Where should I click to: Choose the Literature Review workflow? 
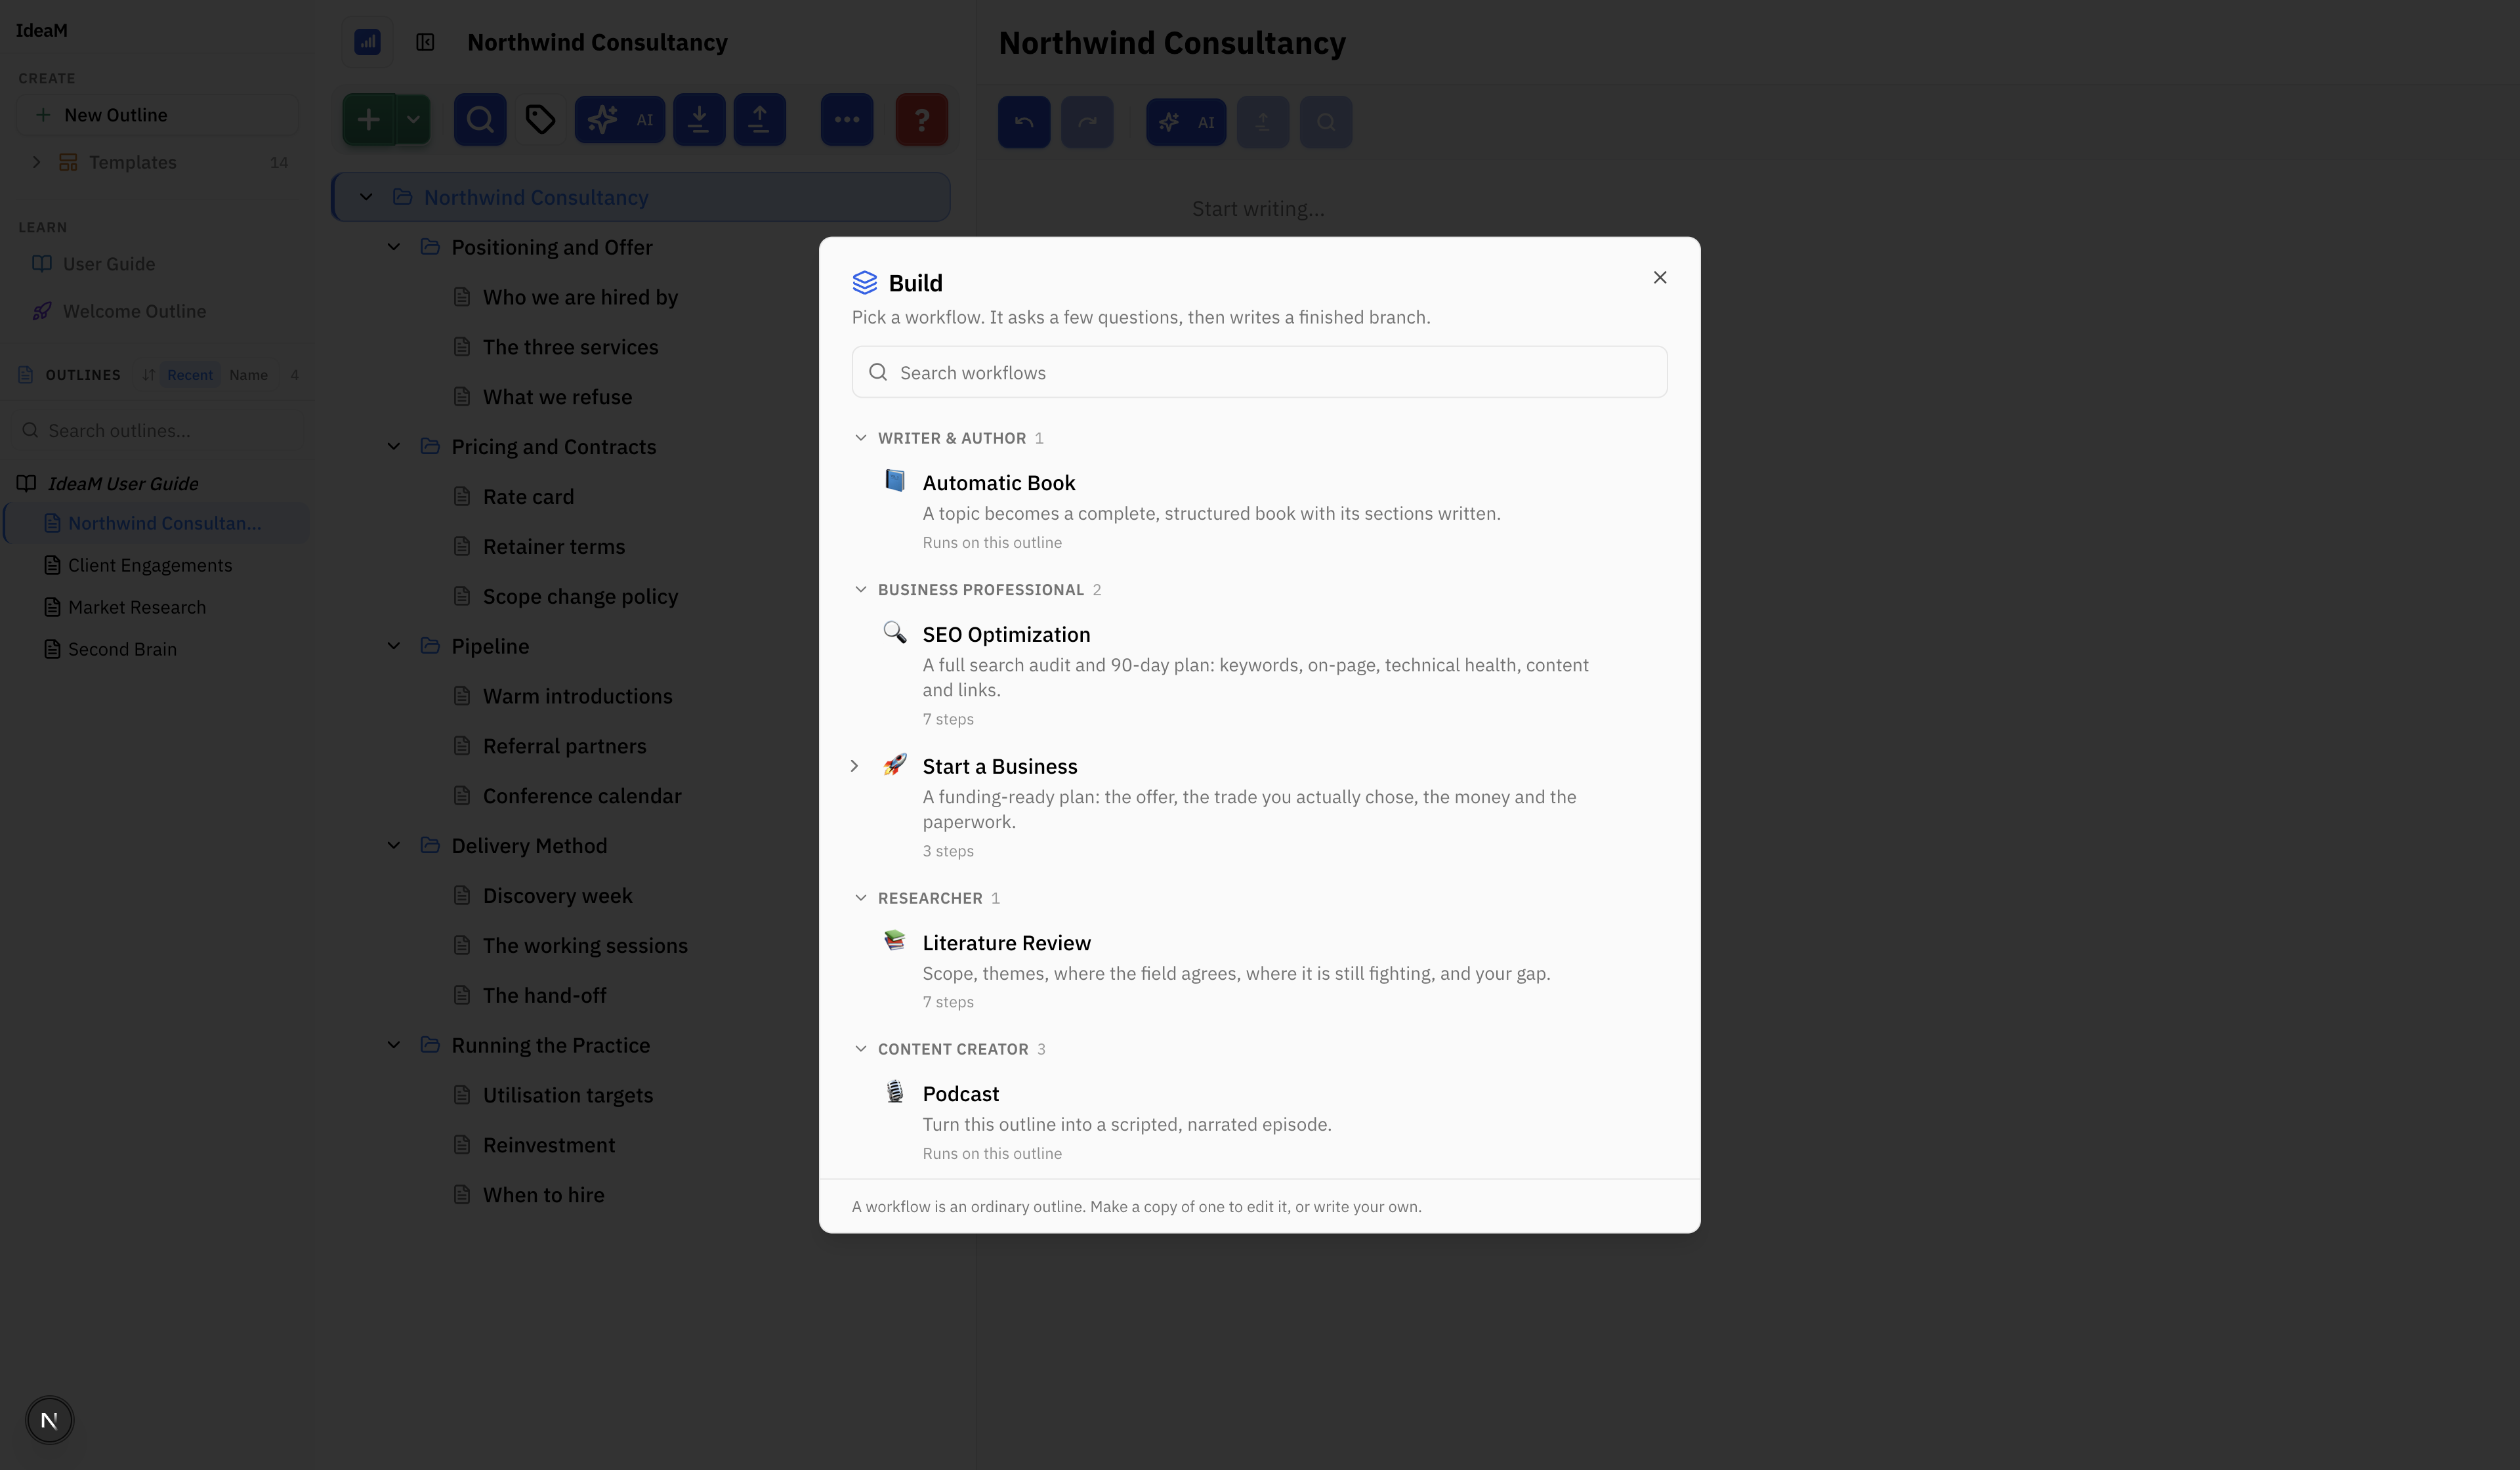pos(1259,970)
